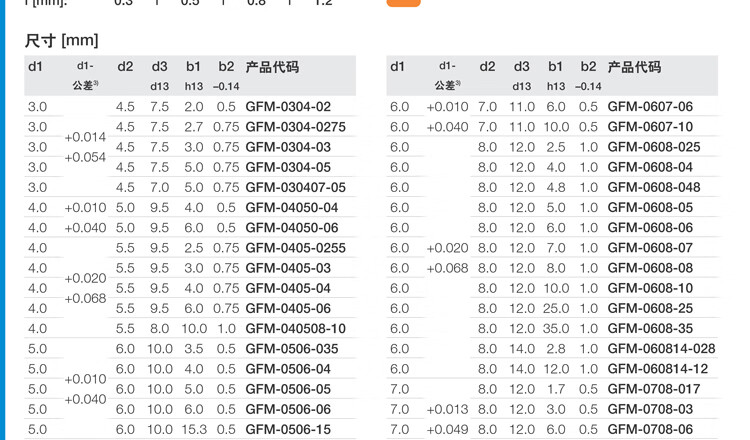
Task: Select product code GFM-0608-35
Action: pos(650,329)
